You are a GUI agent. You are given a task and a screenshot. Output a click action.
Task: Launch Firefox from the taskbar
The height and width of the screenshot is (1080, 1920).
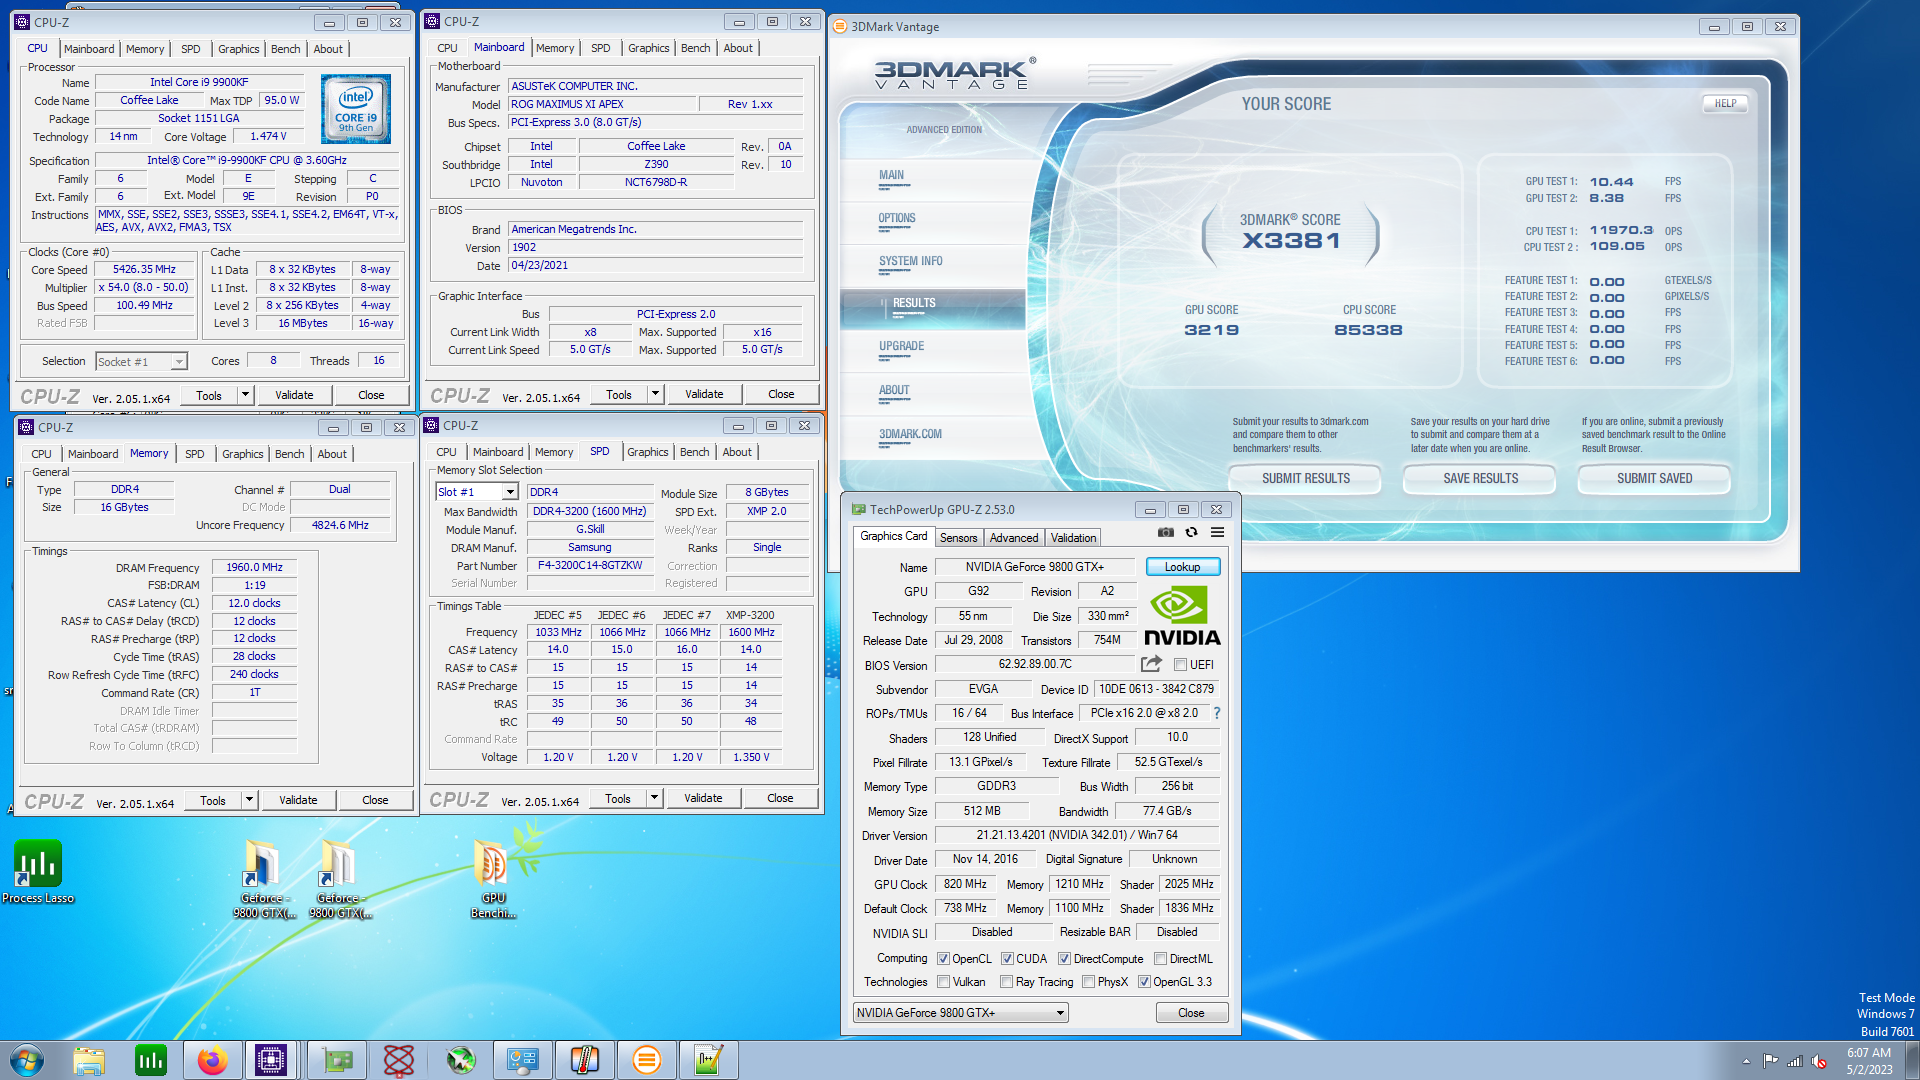pos(212,1060)
